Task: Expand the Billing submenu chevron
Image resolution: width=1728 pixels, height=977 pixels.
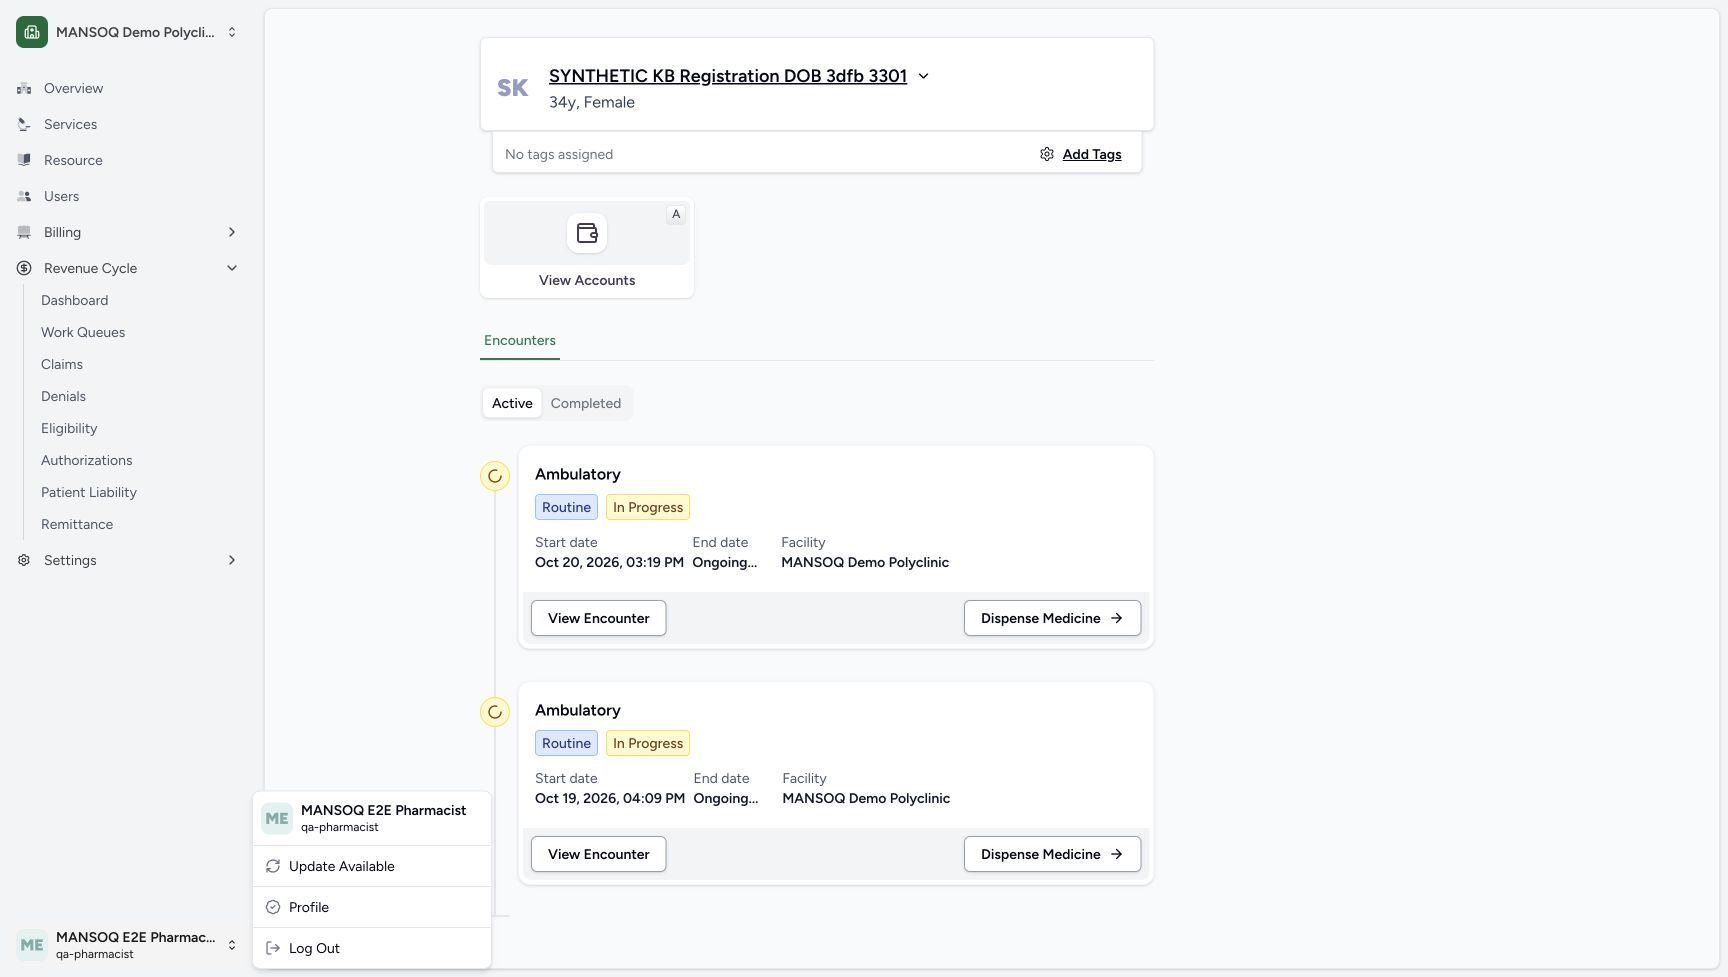Action: [x=232, y=232]
